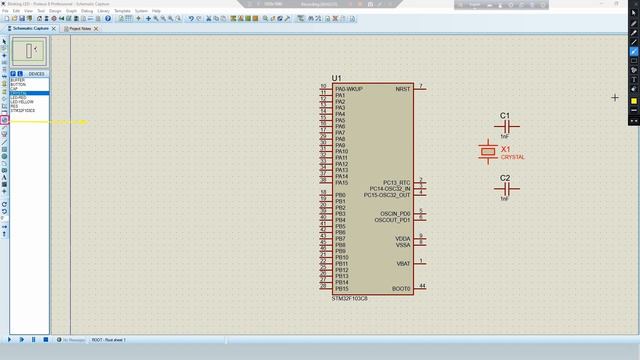Mirror the part with the Y-flip arrow icon

click(4, 234)
